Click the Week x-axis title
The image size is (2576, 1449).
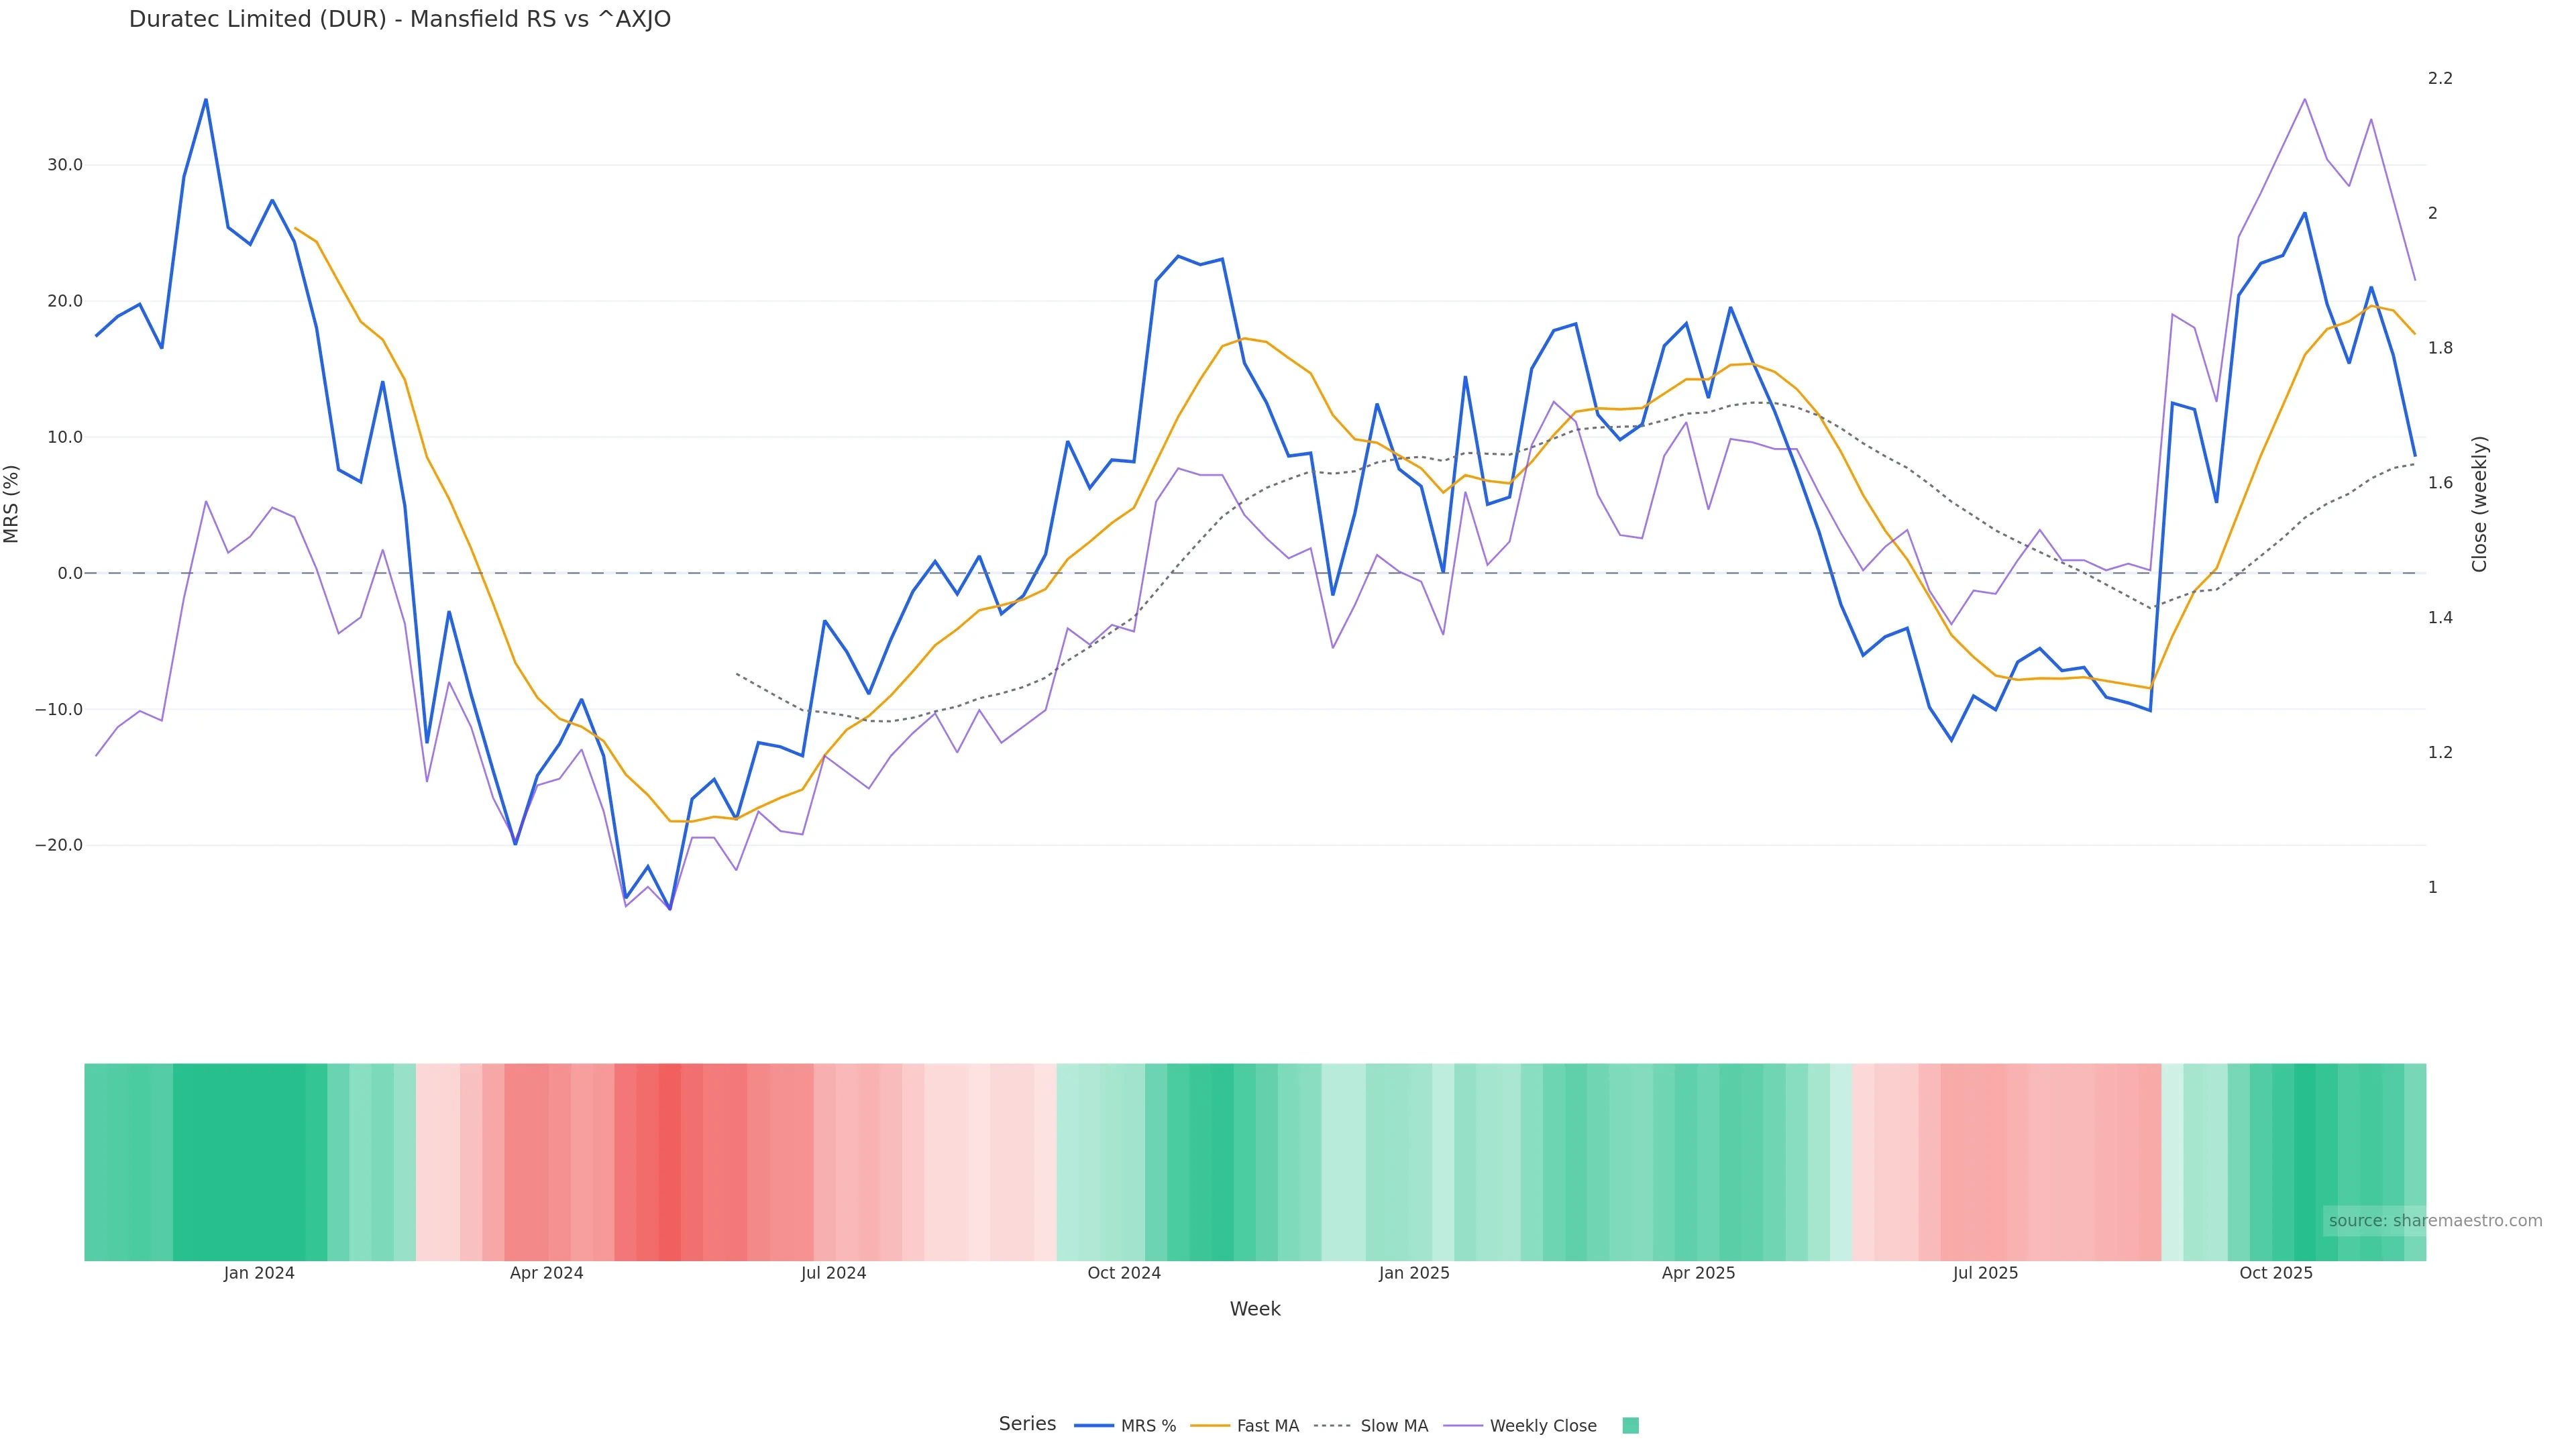pyautogui.click(x=1255, y=1309)
